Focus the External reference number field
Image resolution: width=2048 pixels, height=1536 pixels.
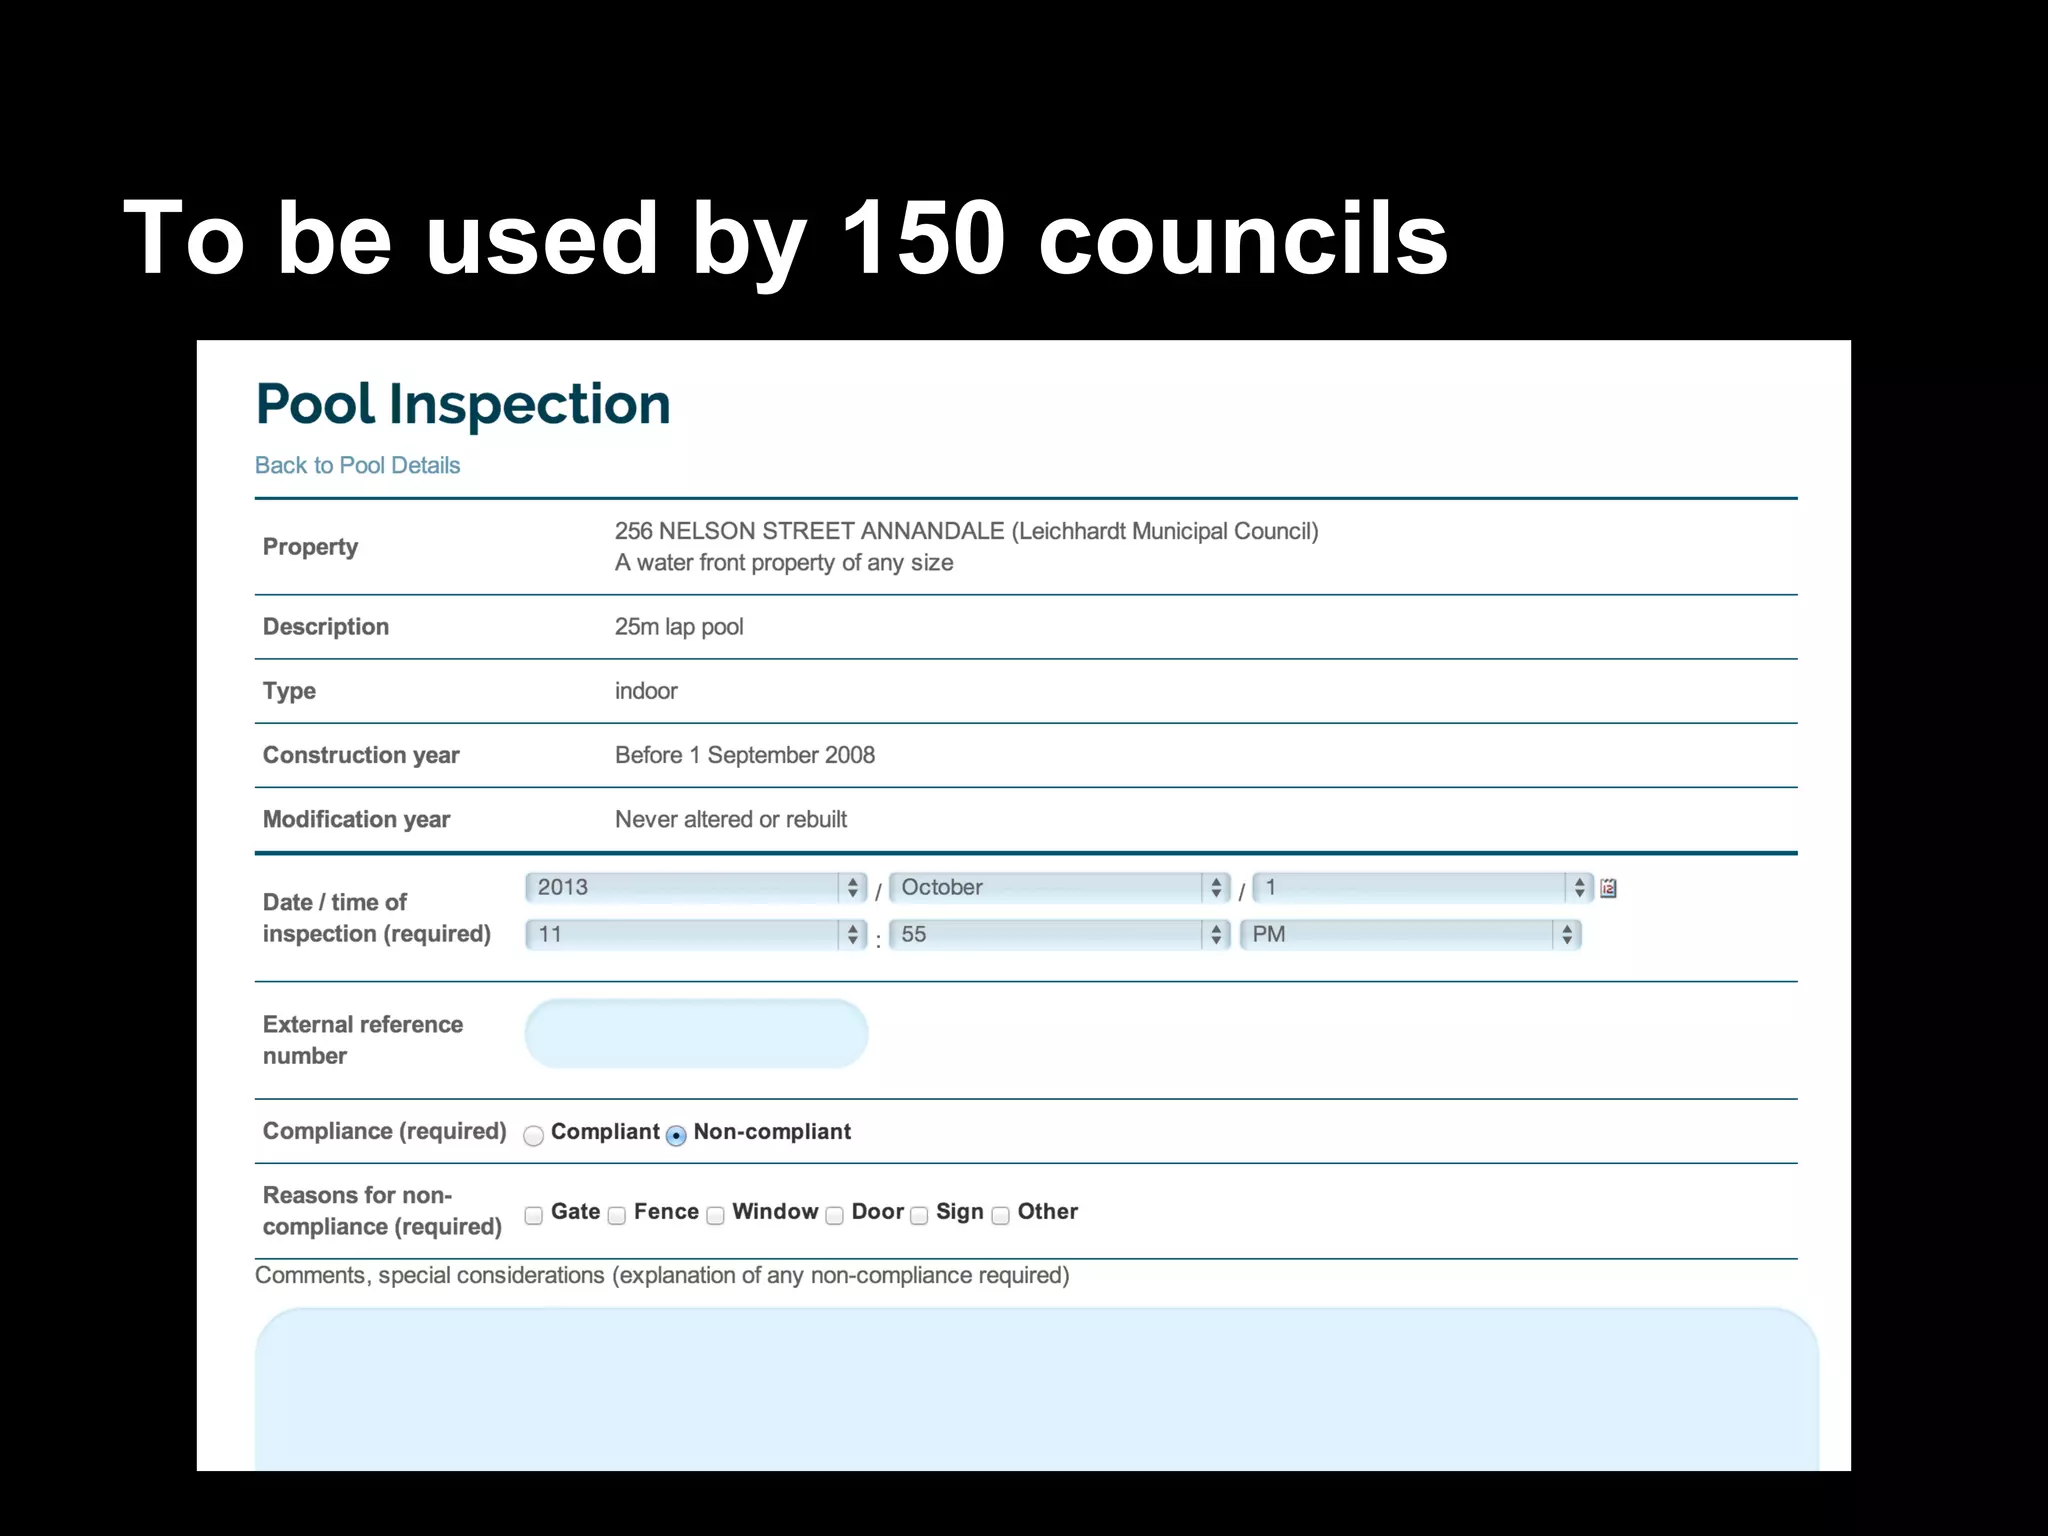coord(696,1034)
